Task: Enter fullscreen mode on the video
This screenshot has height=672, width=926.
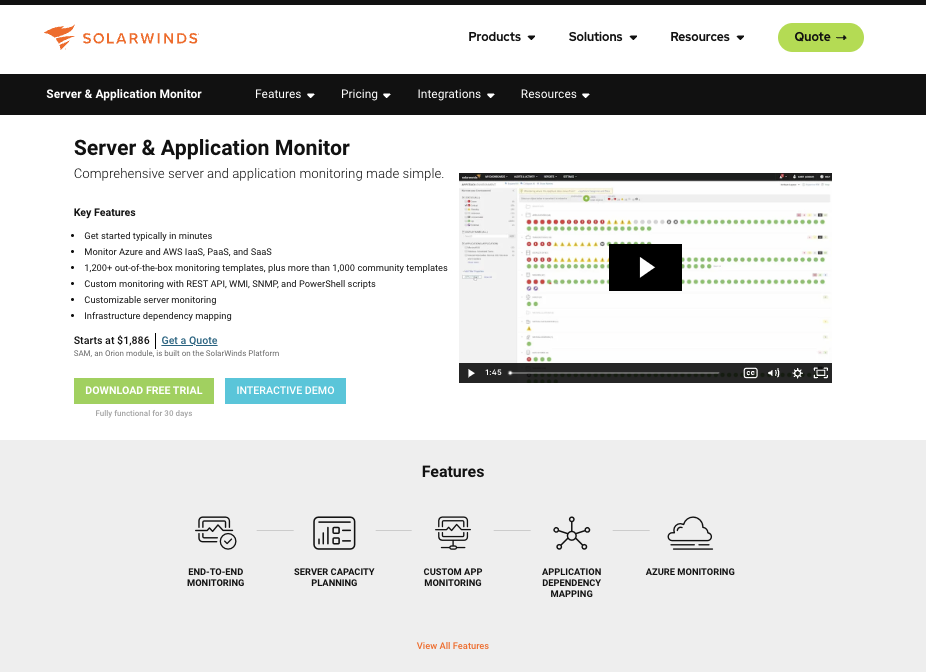Action: (x=821, y=372)
